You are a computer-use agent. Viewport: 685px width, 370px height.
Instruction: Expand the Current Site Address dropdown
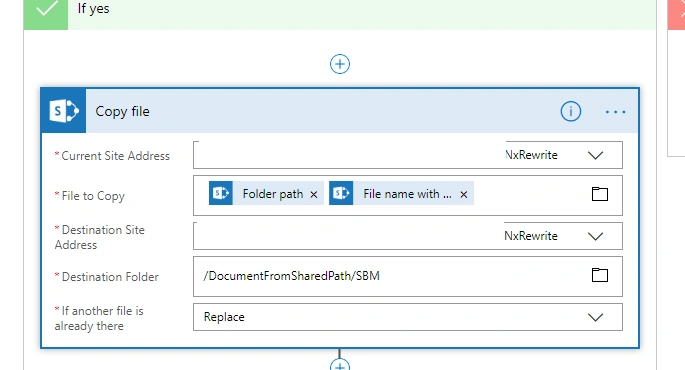point(595,155)
